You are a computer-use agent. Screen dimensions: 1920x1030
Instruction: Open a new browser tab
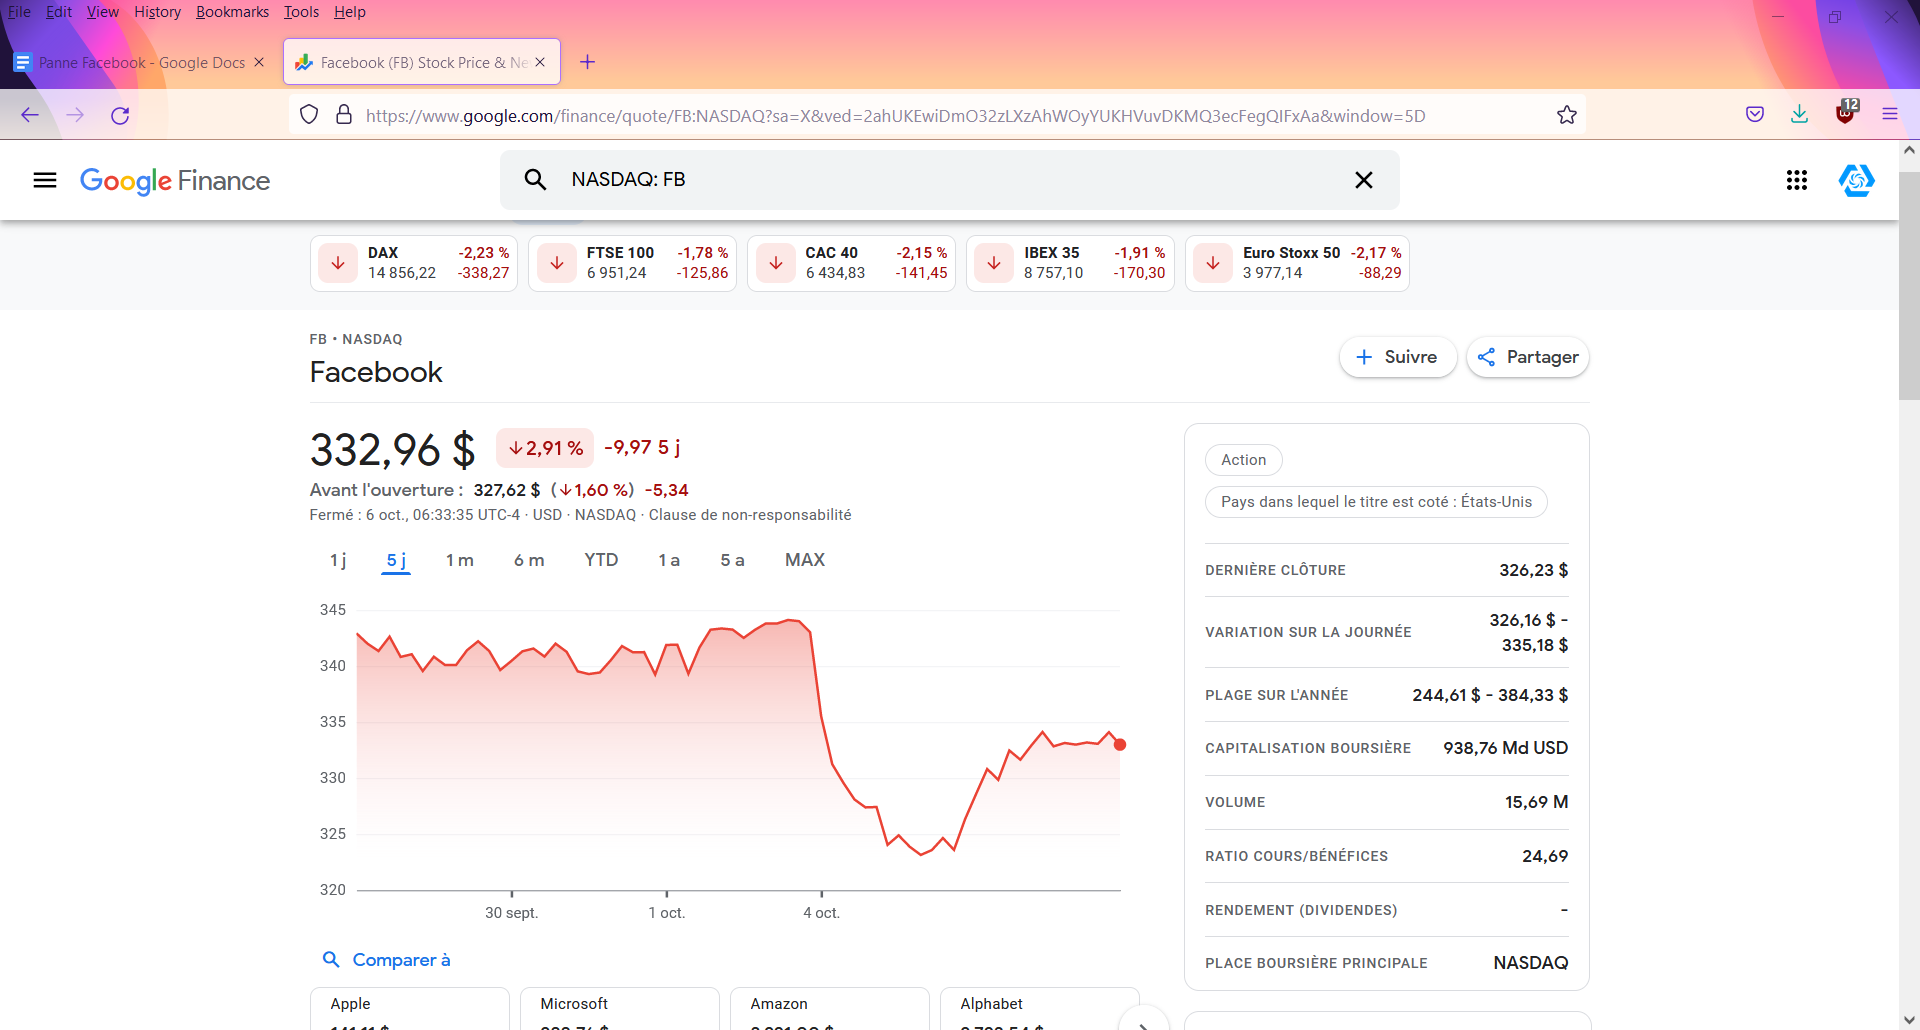pyautogui.click(x=587, y=62)
